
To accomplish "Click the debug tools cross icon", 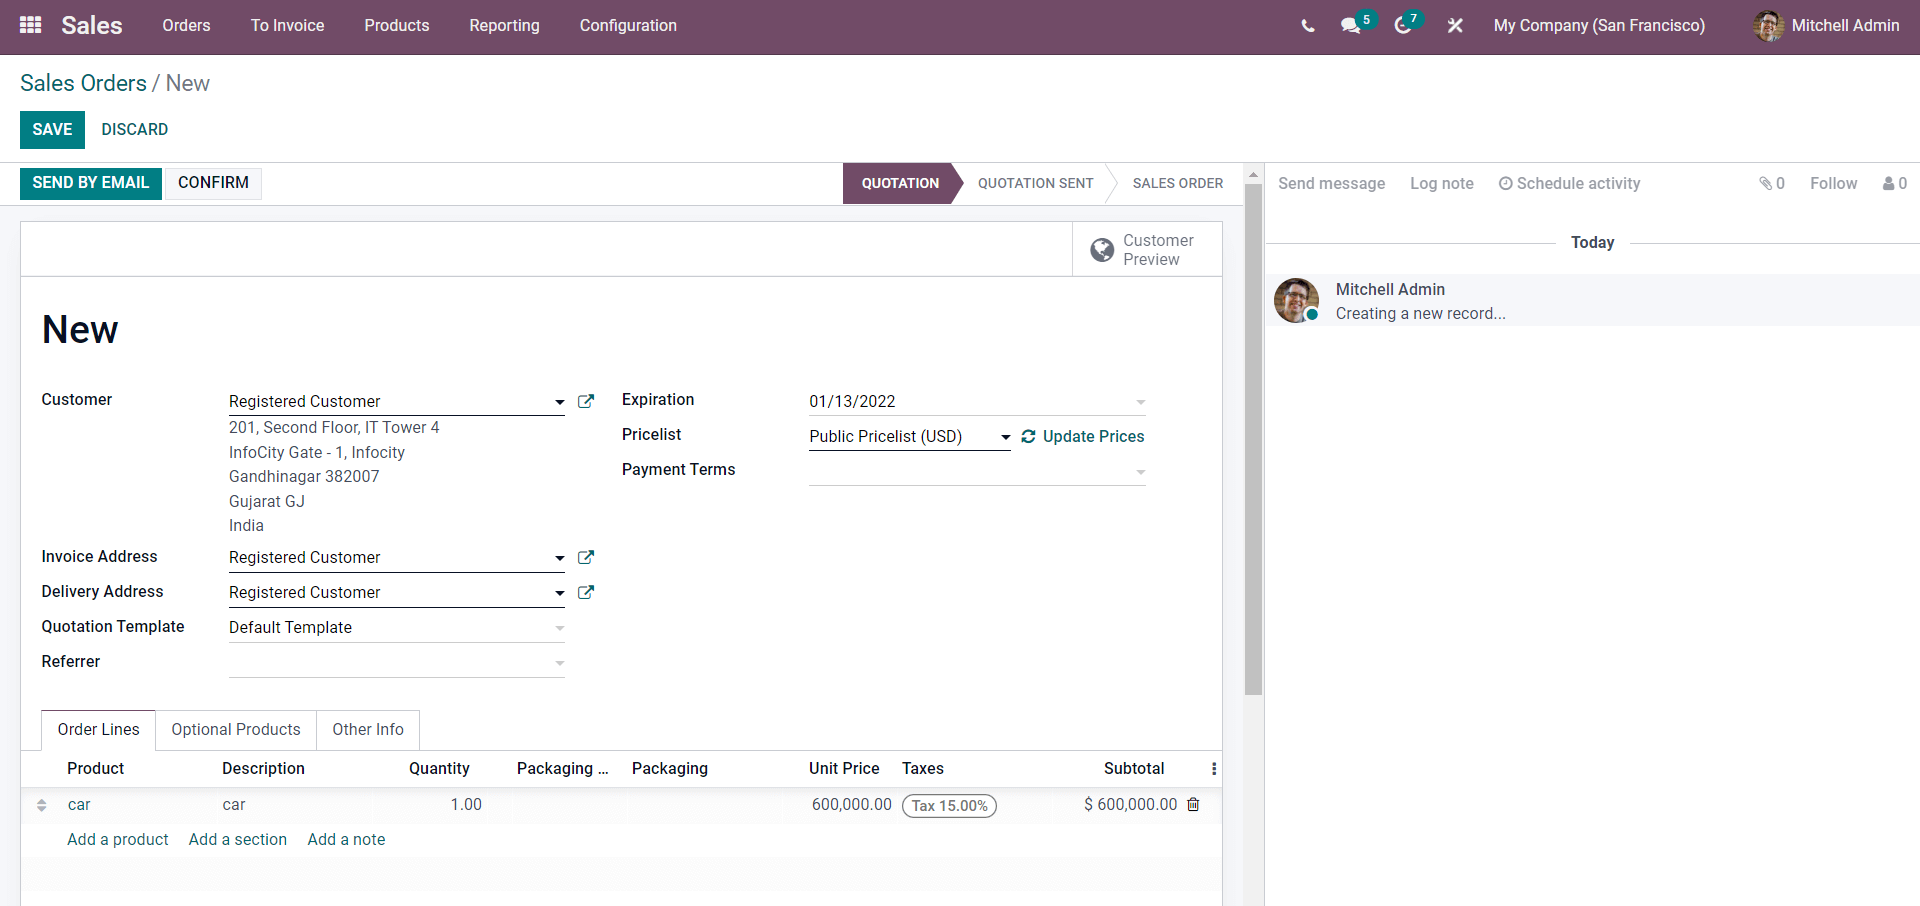I will (x=1455, y=26).
